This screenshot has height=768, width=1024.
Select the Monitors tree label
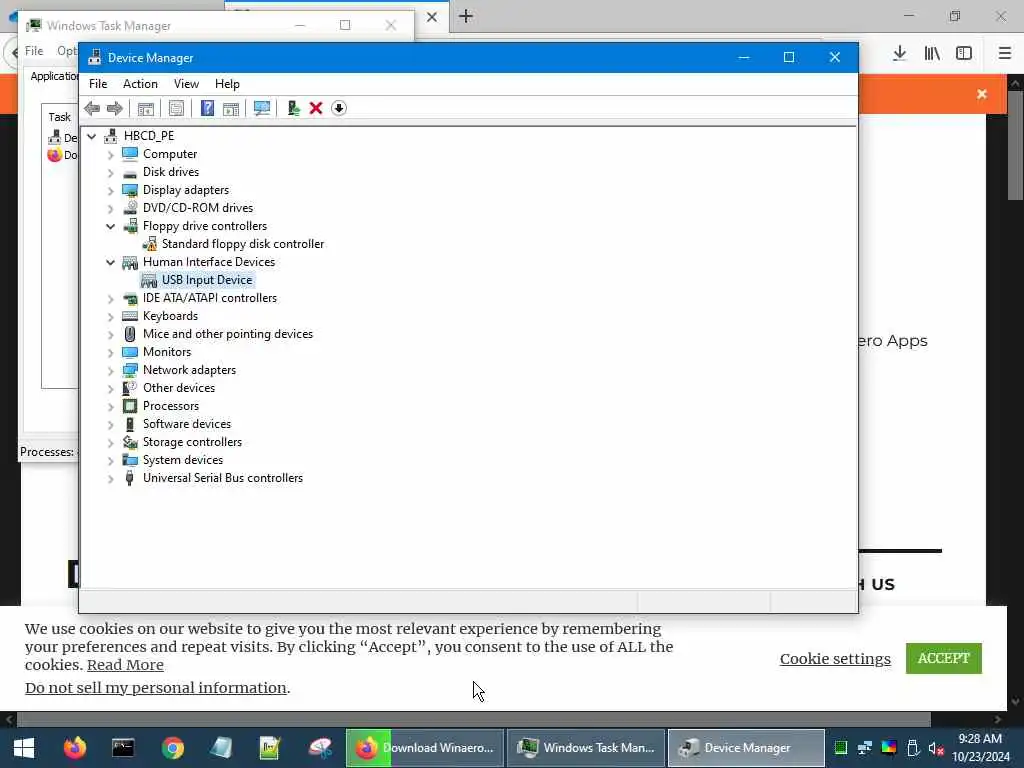[167, 351]
